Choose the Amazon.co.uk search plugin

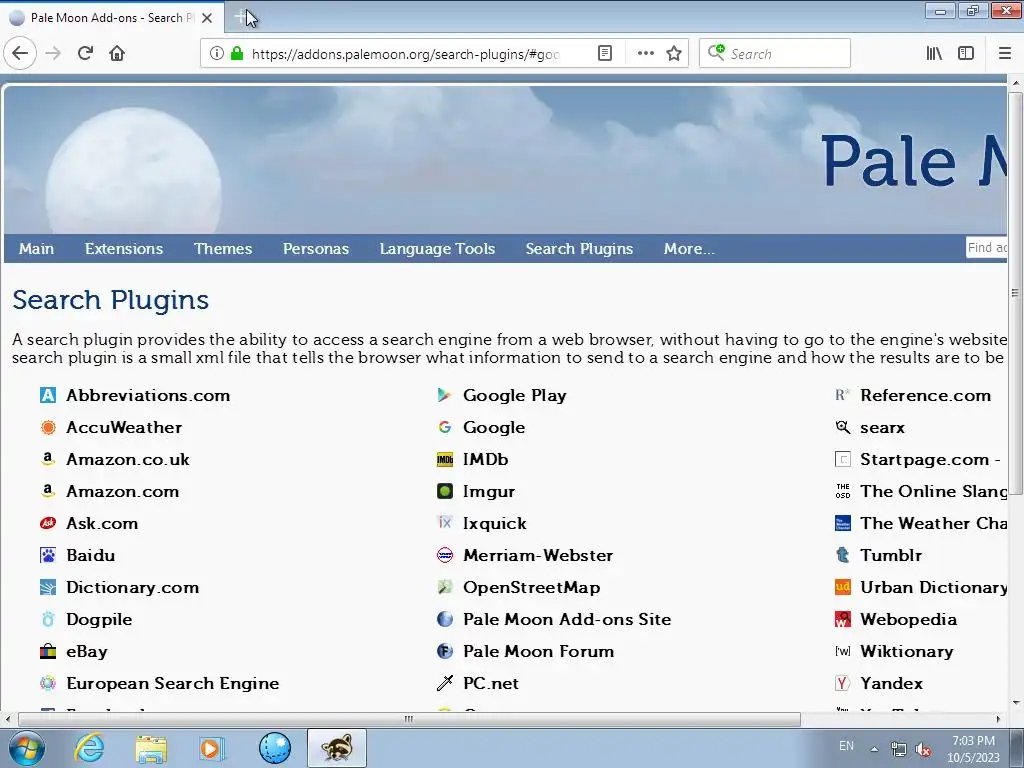tap(128, 460)
